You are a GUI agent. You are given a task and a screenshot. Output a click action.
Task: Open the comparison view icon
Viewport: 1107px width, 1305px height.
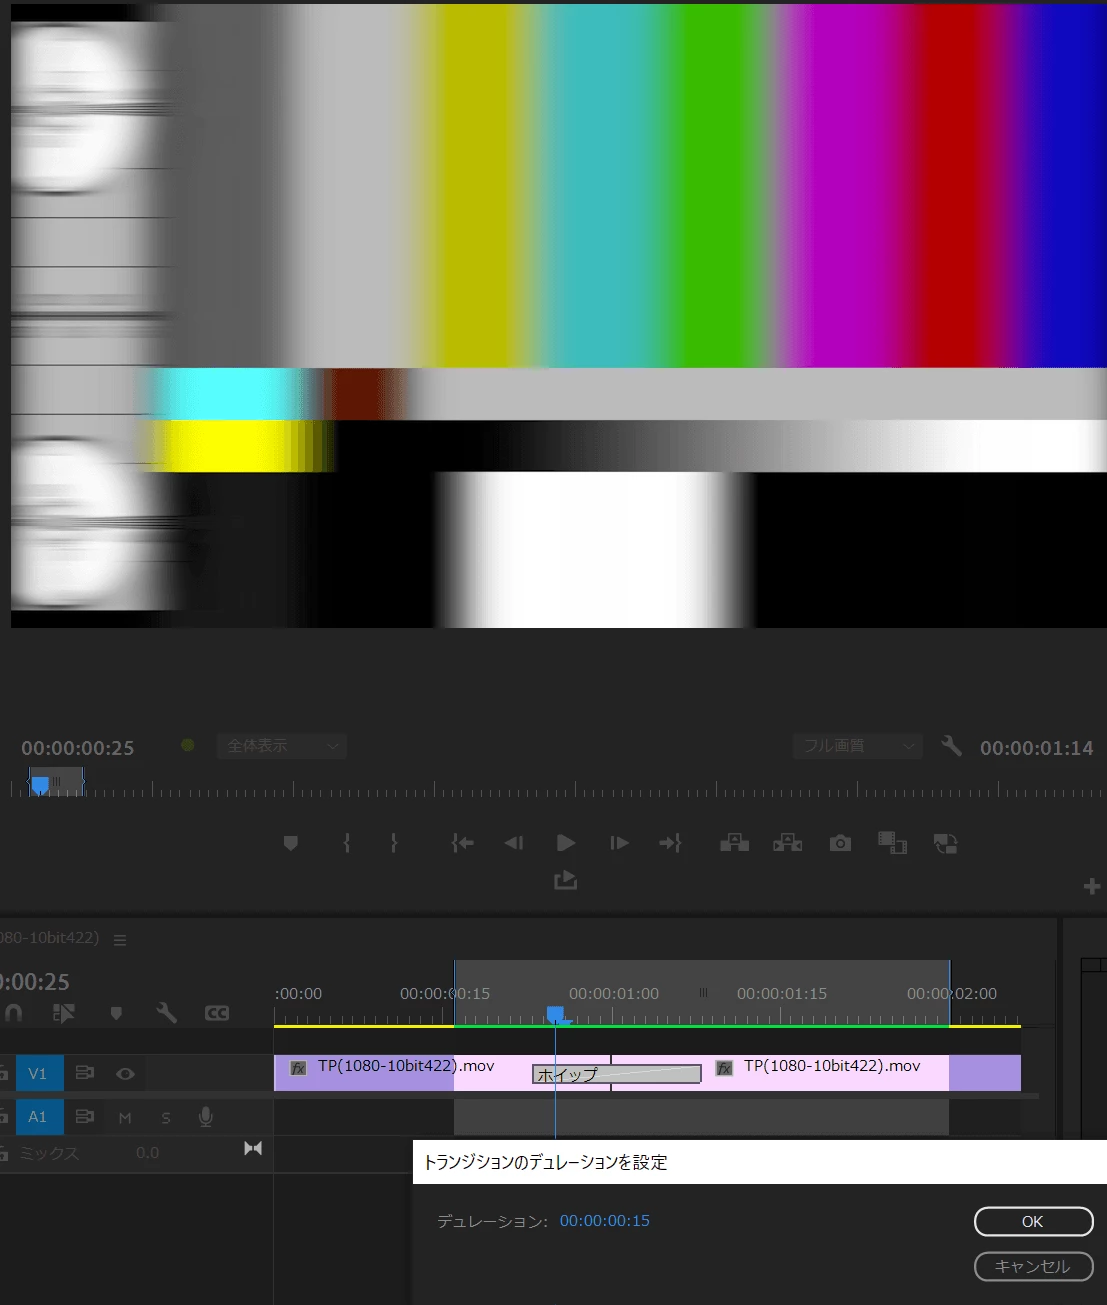click(892, 843)
